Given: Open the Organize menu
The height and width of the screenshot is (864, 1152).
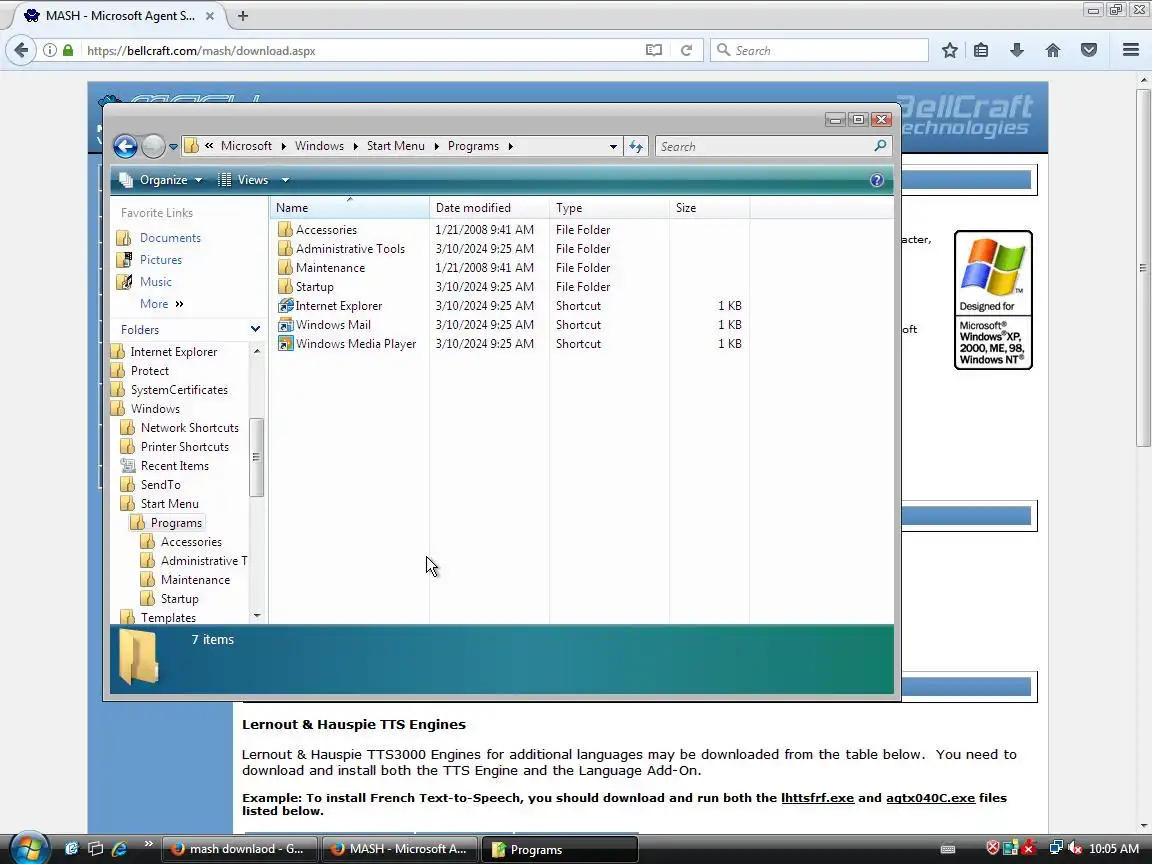Looking at the screenshot, I should pos(161,180).
